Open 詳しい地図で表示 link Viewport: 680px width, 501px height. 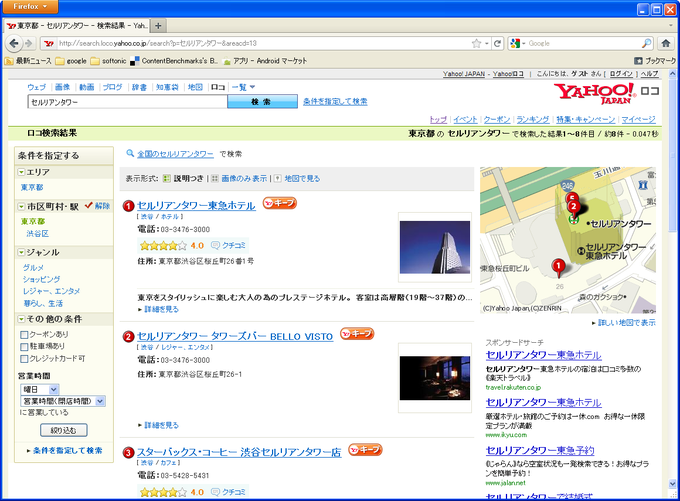627,323
